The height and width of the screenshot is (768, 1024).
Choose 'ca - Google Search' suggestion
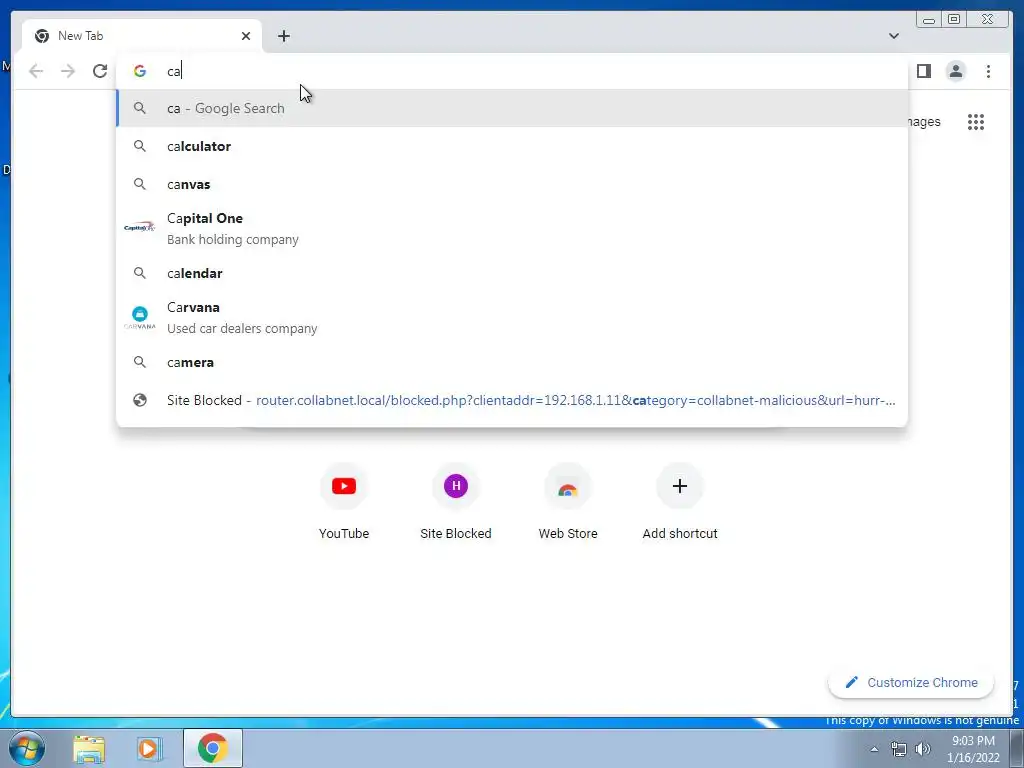point(512,108)
